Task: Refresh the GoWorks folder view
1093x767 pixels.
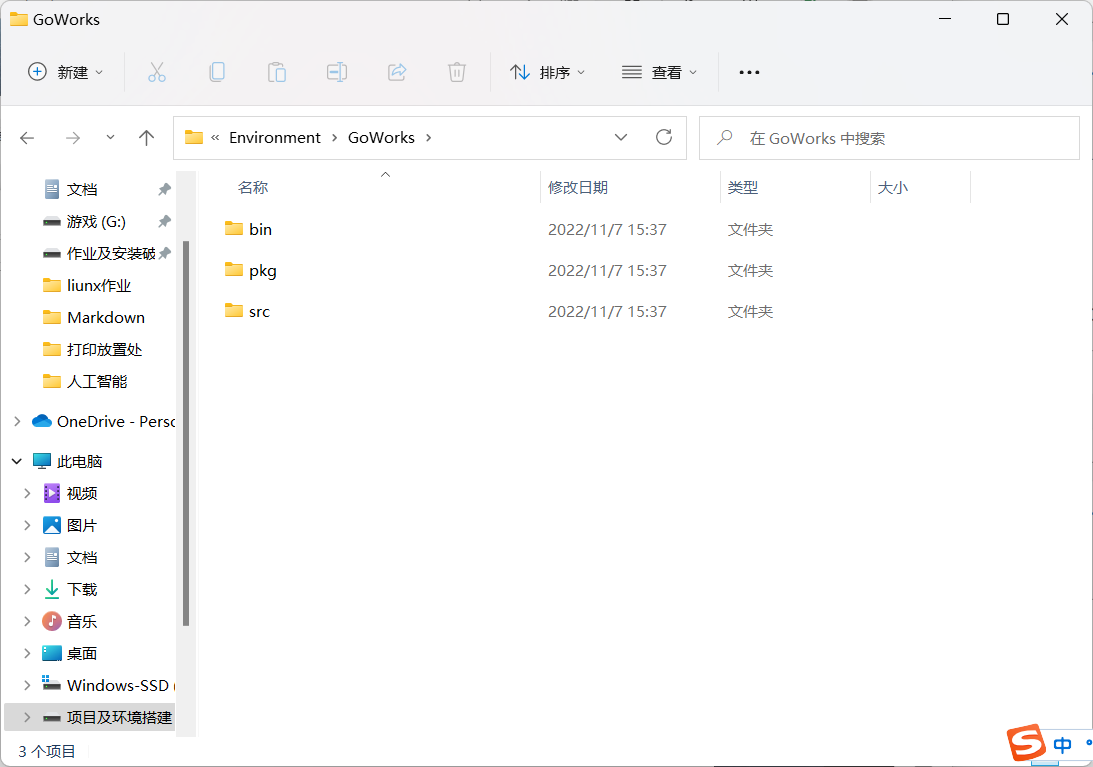Action: pos(664,138)
